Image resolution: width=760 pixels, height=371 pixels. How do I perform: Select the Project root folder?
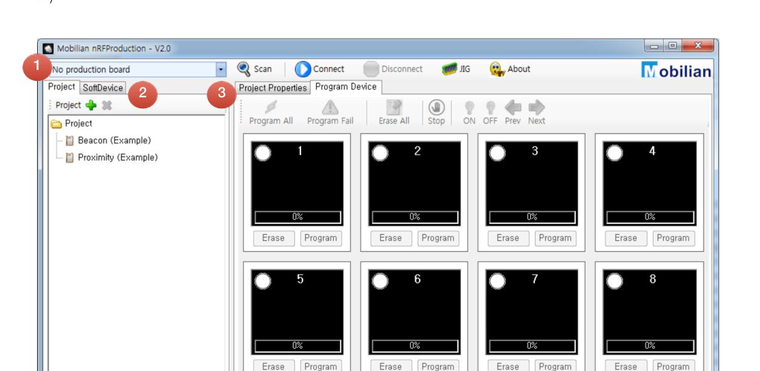(x=79, y=123)
